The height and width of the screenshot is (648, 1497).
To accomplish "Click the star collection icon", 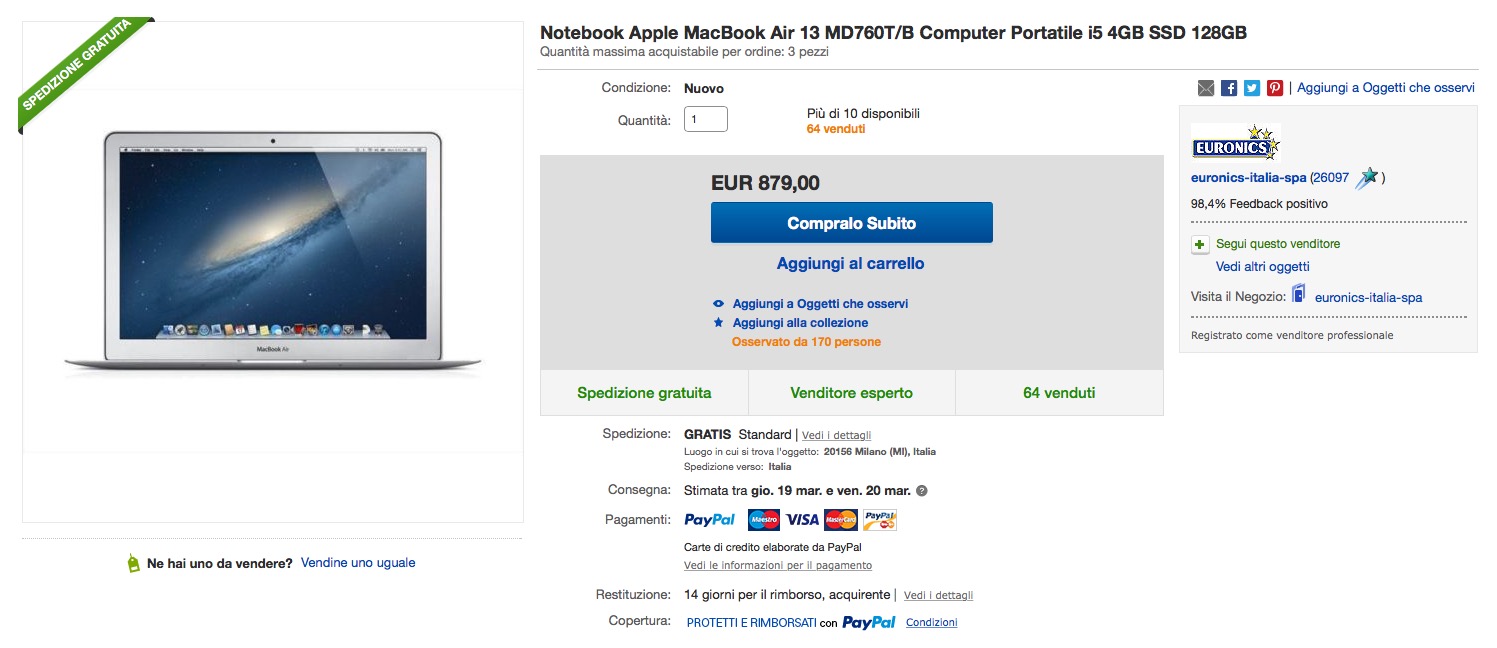I will tap(718, 323).
